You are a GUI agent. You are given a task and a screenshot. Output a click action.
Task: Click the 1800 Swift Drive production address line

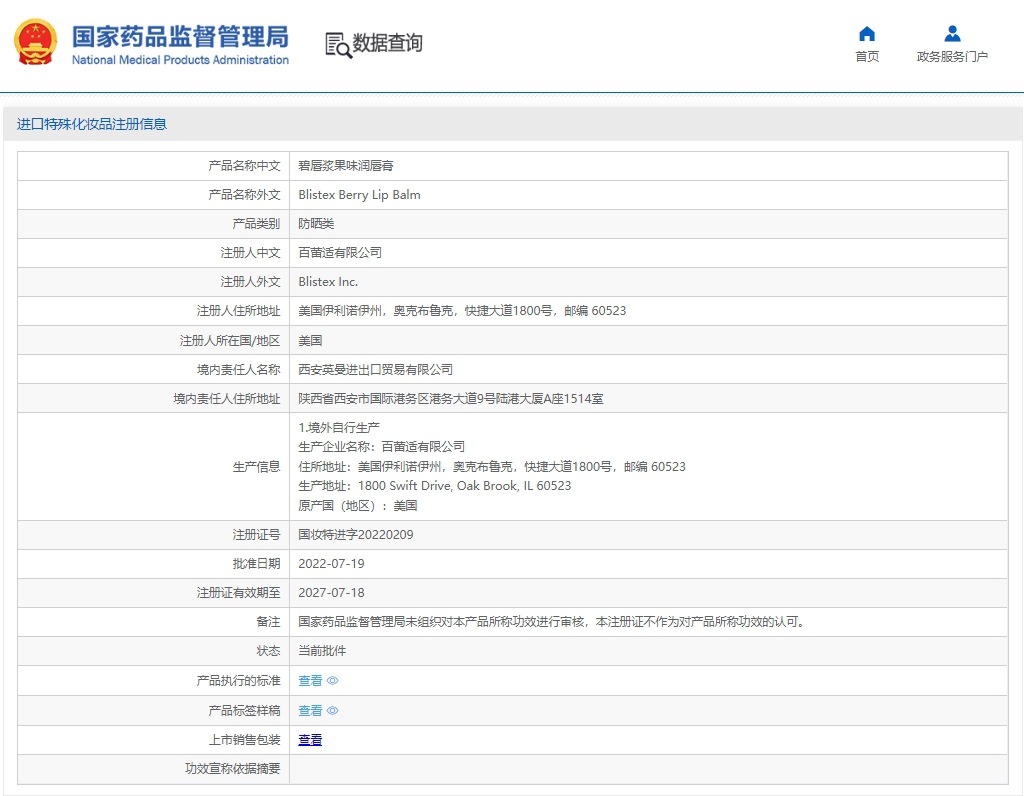435,486
